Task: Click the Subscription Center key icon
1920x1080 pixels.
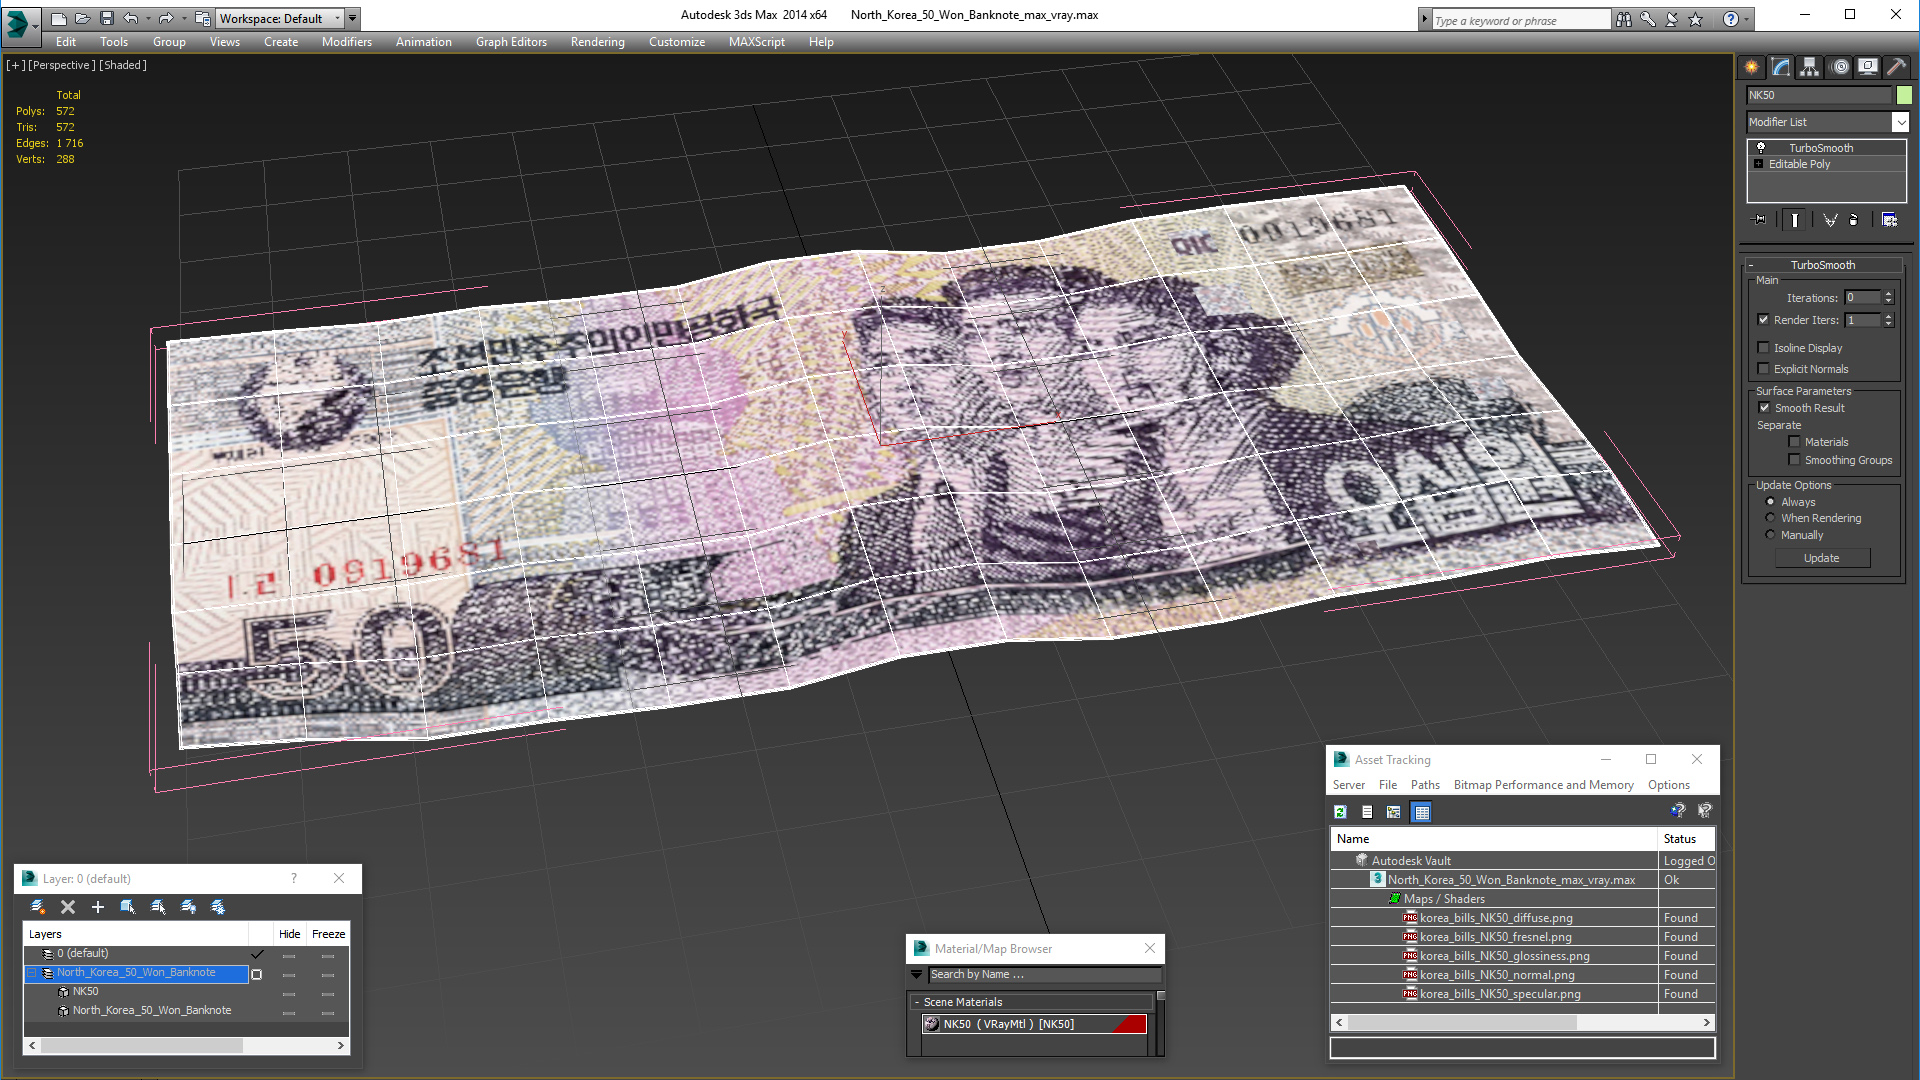Action: click(x=1647, y=19)
